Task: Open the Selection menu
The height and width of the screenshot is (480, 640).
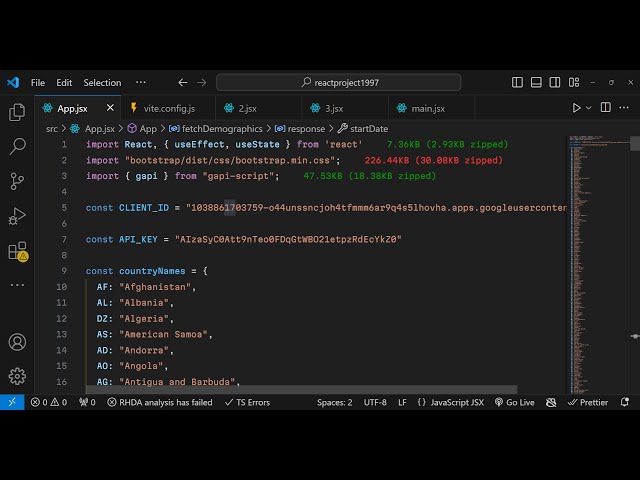Action: coord(102,82)
